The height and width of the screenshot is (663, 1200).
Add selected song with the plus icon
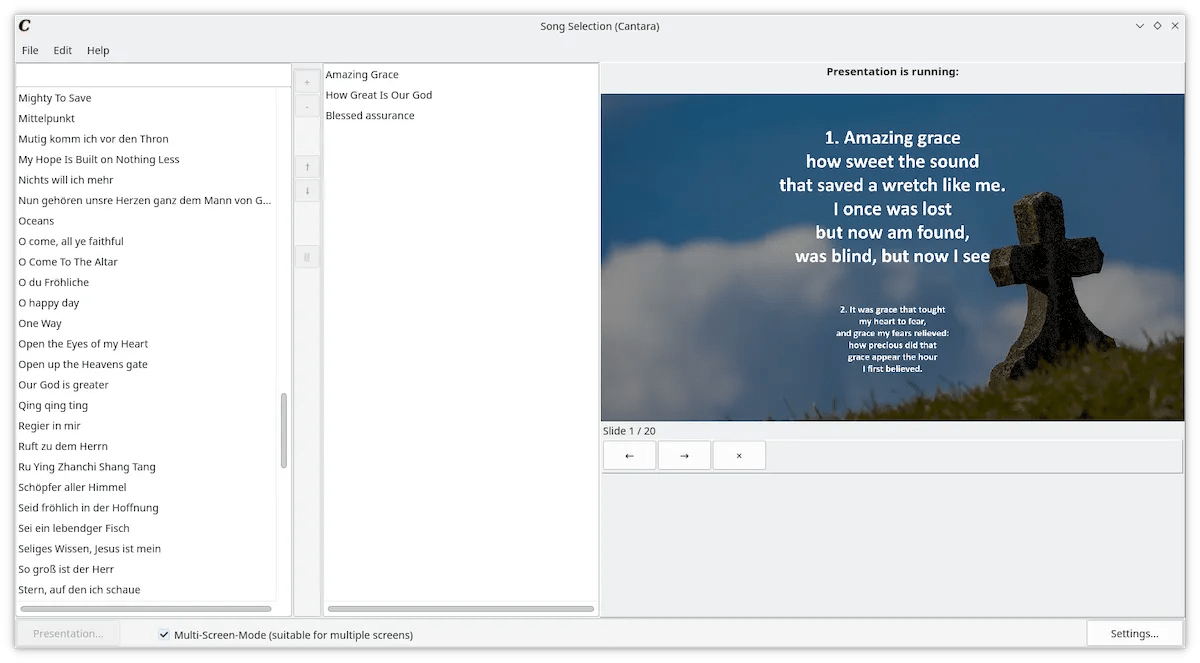pos(307,81)
